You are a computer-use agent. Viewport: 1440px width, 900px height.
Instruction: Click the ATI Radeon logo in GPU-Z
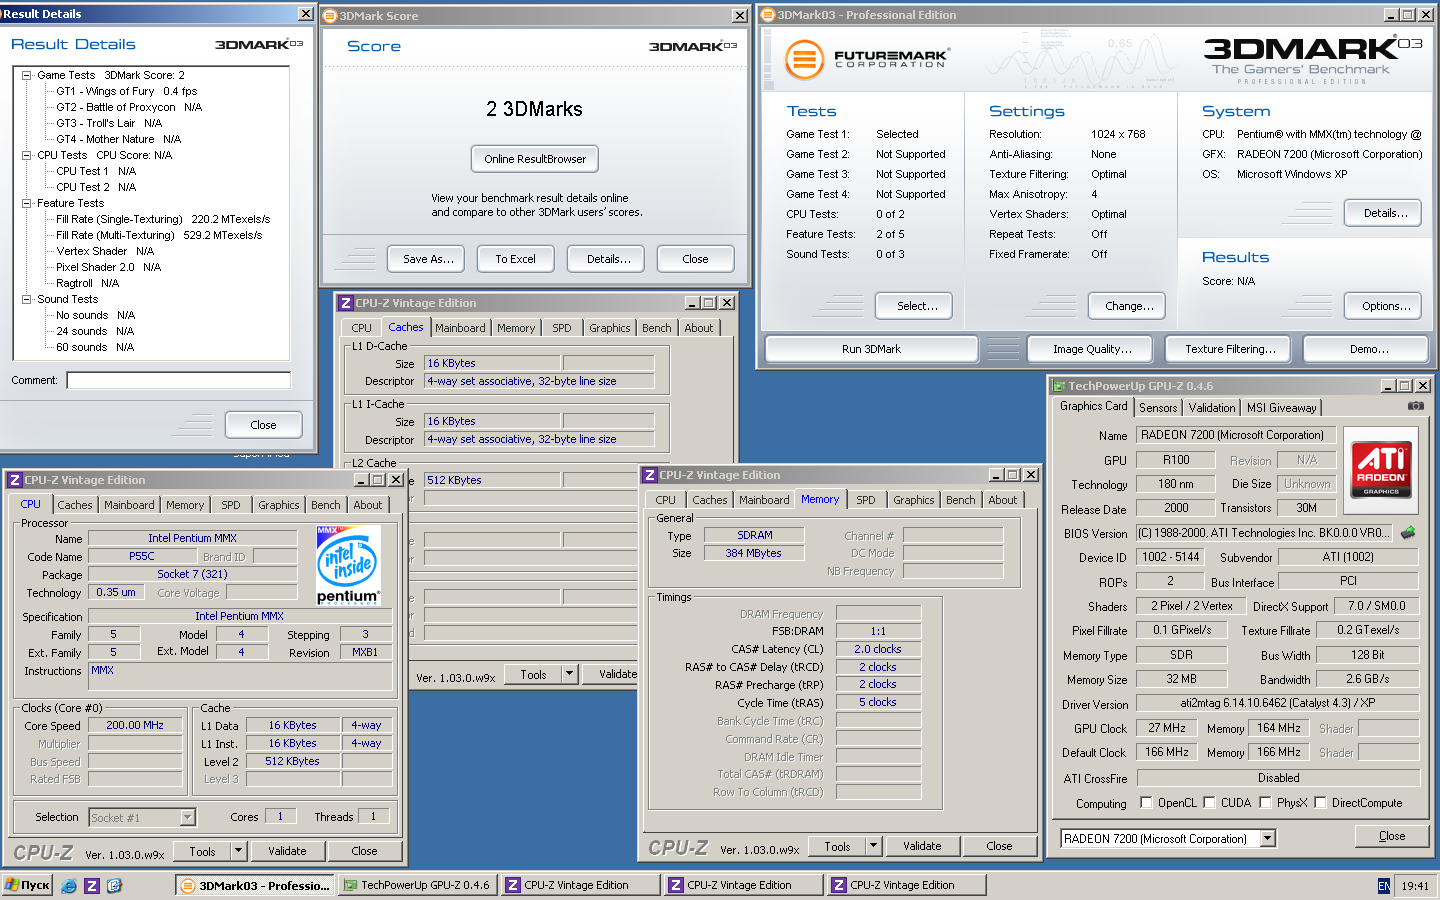click(1381, 469)
